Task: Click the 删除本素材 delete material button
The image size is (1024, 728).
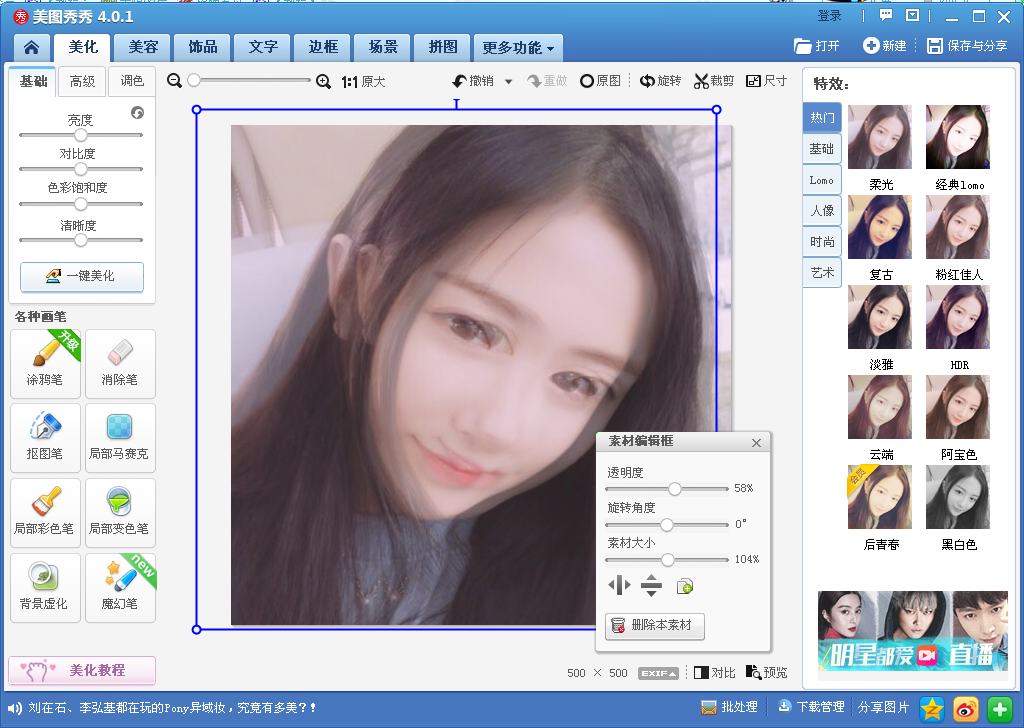Action: click(655, 625)
